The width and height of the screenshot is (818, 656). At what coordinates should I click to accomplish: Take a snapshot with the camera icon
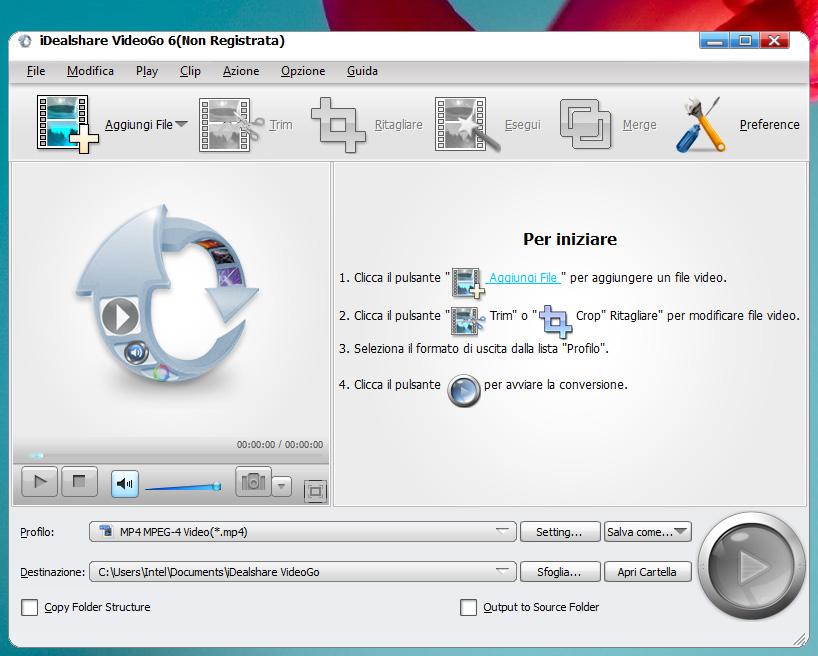pos(253,482)
